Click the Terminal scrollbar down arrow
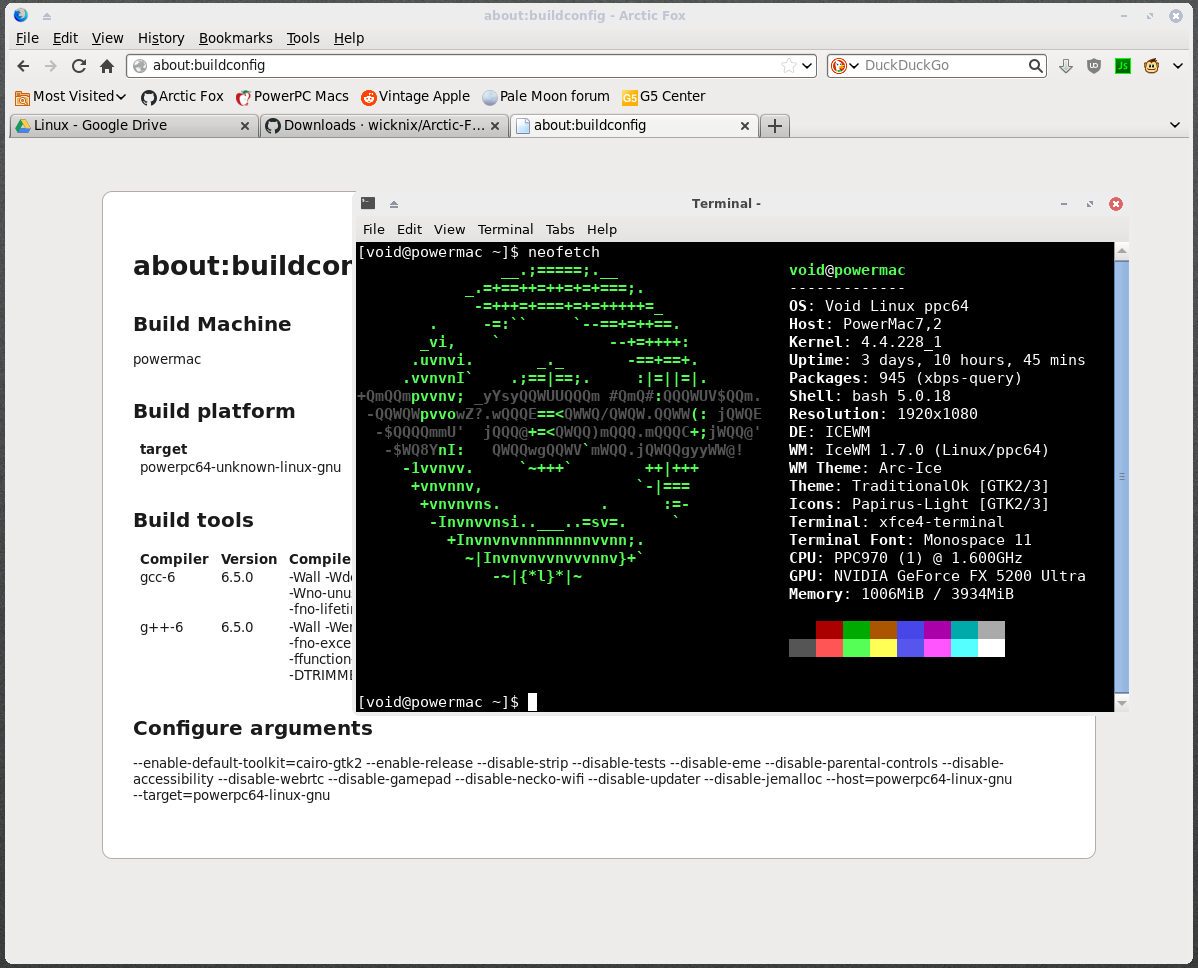This screenshot has width=1198, height=968. [1122, 703]
